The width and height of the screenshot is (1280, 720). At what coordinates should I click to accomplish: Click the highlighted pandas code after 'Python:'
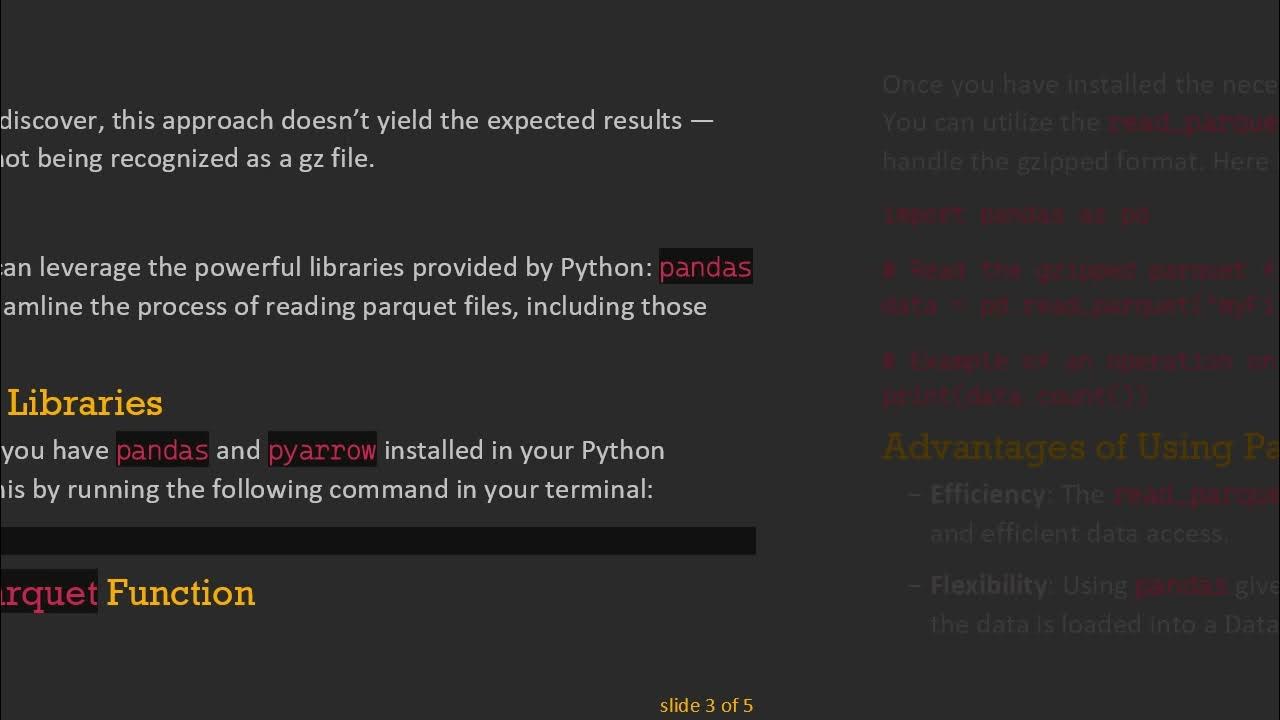pos(705,268)
